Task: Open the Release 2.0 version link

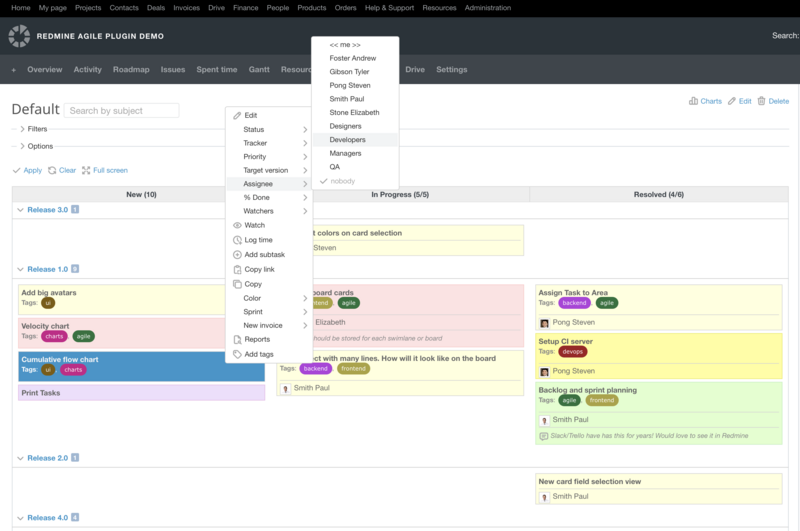Action: point(47,458)
